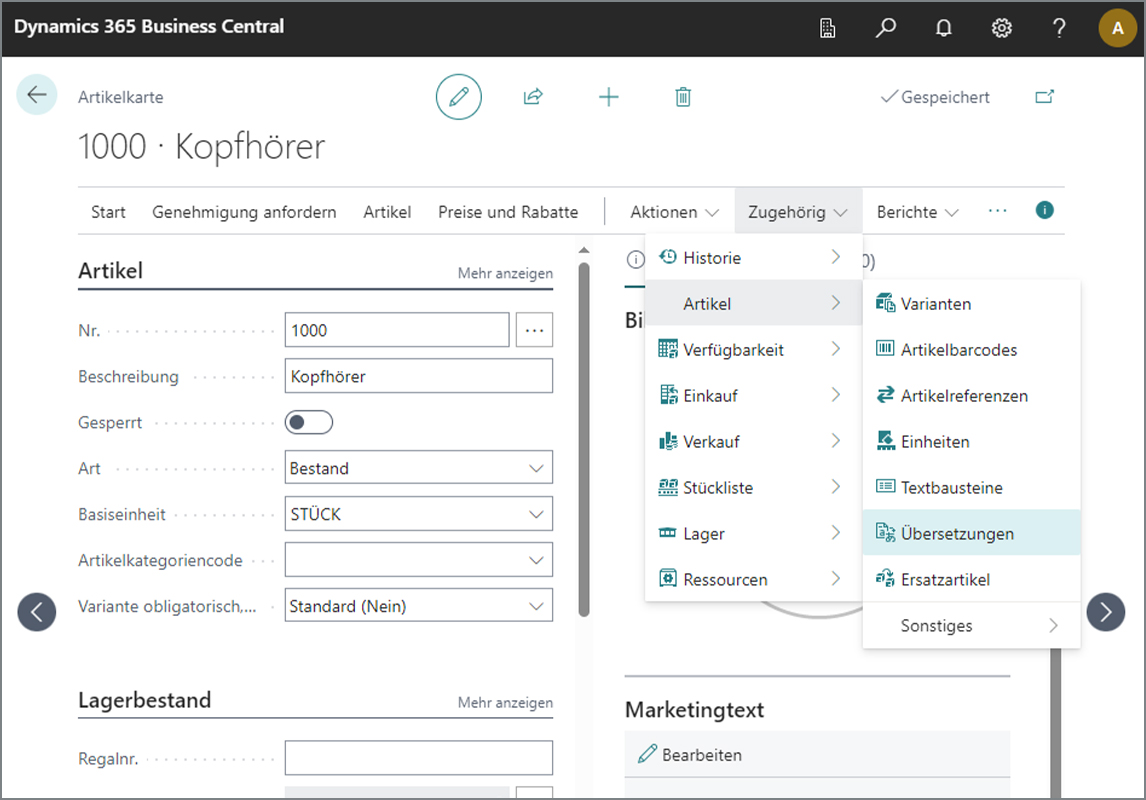Open notifications bell icon
Viewport: 1146px width, 800px height.
click(944, 28)
